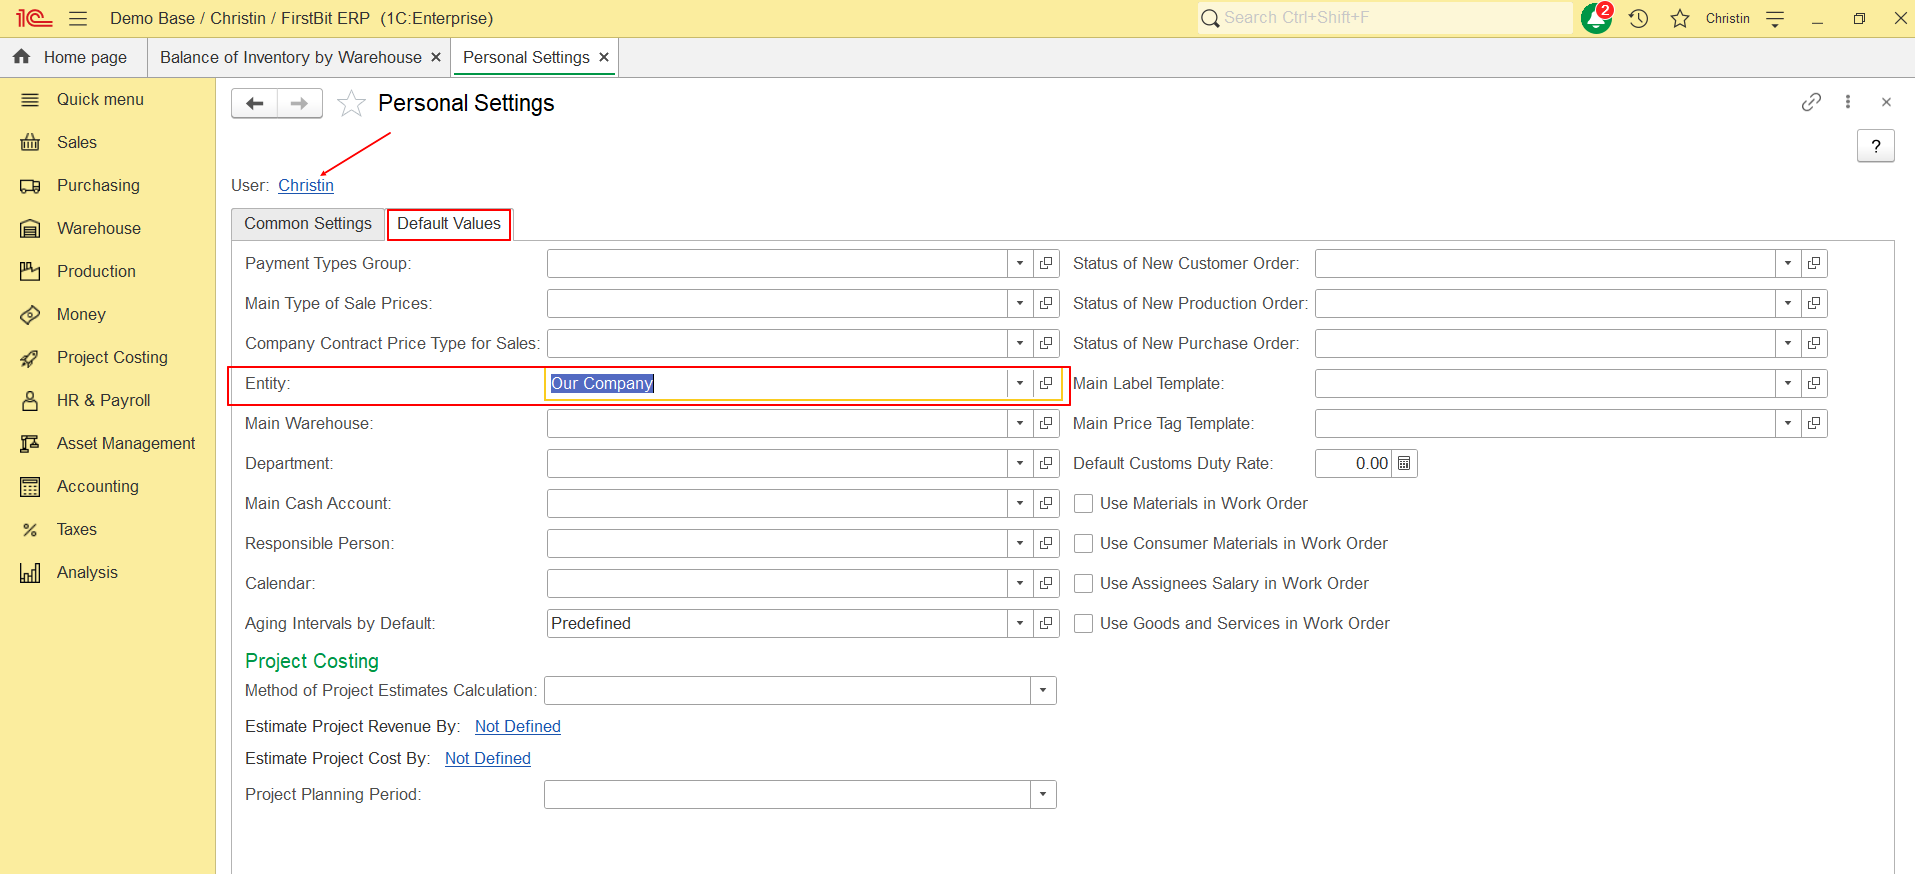Check Use Consumer Materials in Work Order

(x=1083, y=544)
